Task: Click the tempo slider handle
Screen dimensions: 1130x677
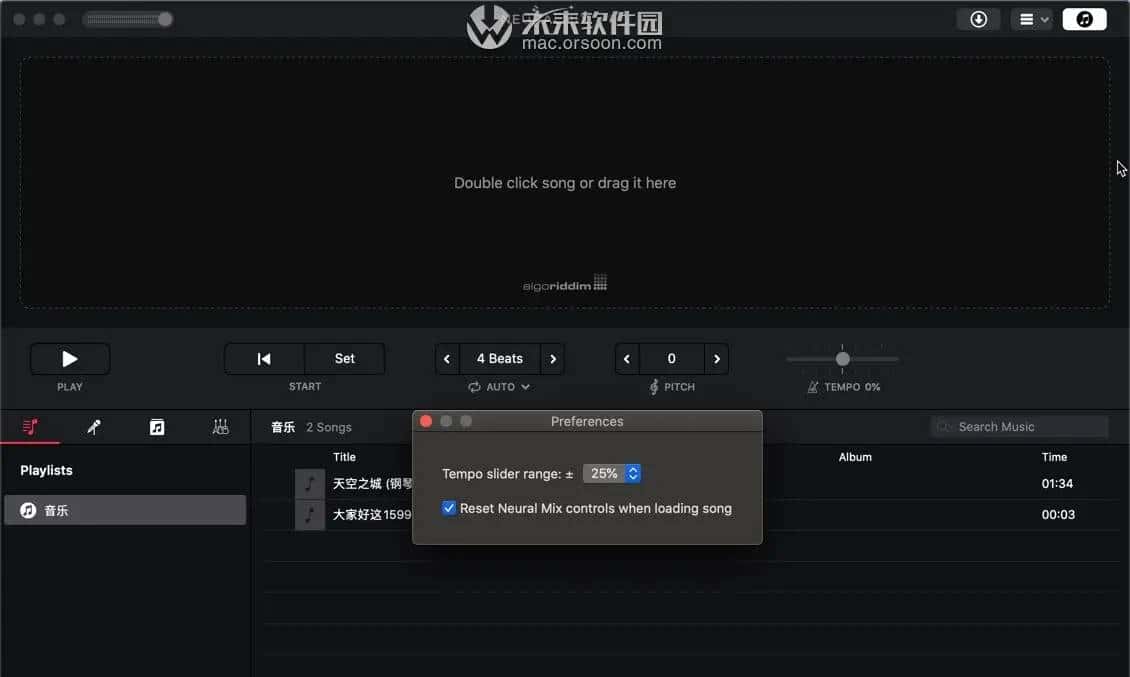Action: (843, 359)
